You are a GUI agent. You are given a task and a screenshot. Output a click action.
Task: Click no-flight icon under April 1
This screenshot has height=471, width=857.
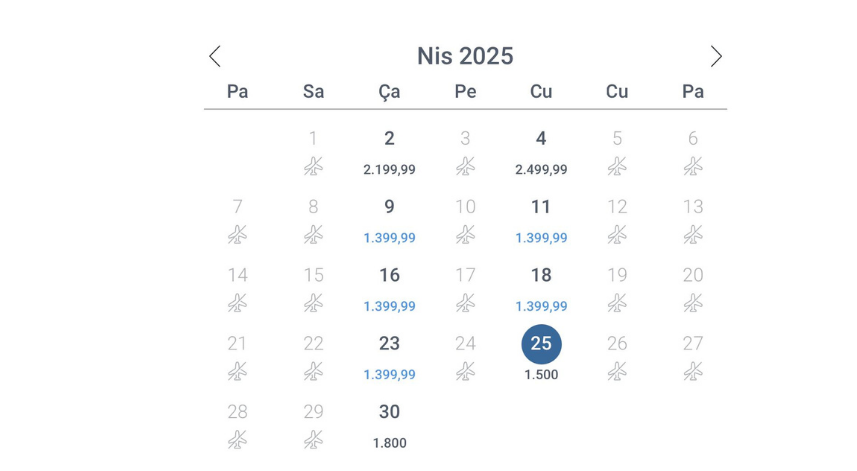point(313,167)
